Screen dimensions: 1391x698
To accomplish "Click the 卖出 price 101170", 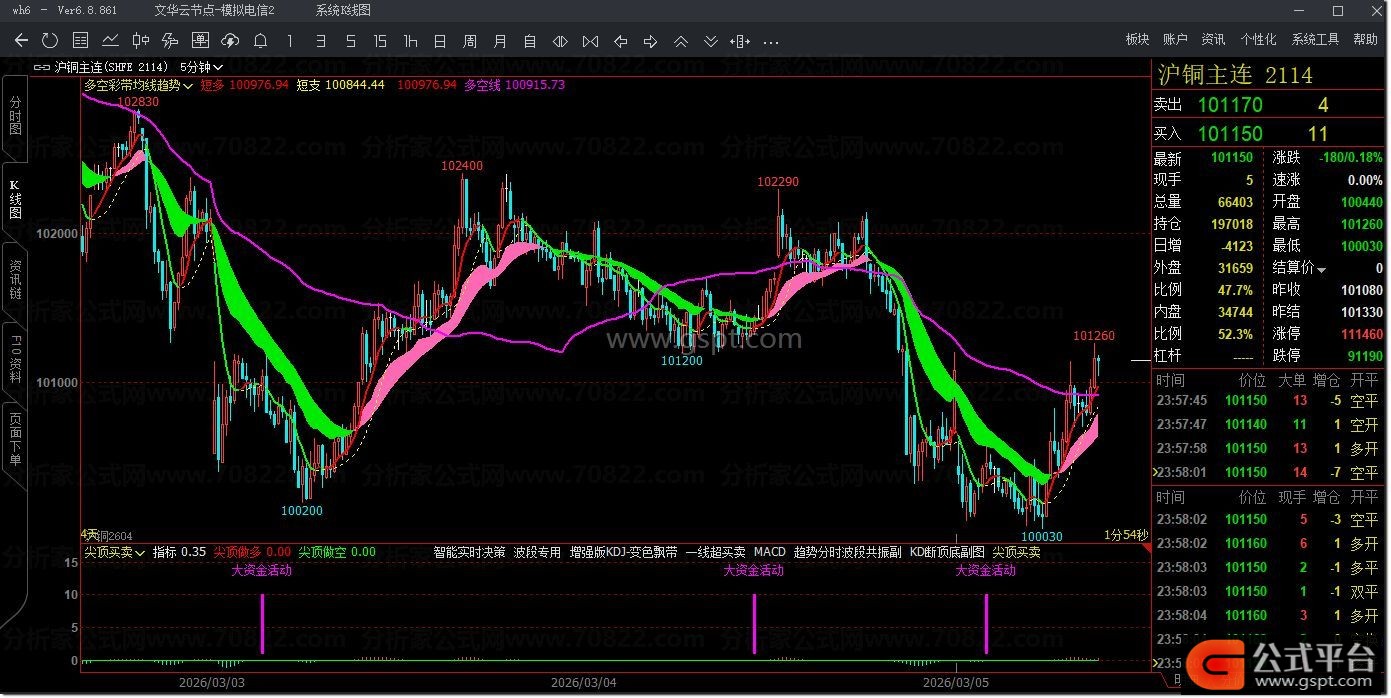I will 1229,105.
